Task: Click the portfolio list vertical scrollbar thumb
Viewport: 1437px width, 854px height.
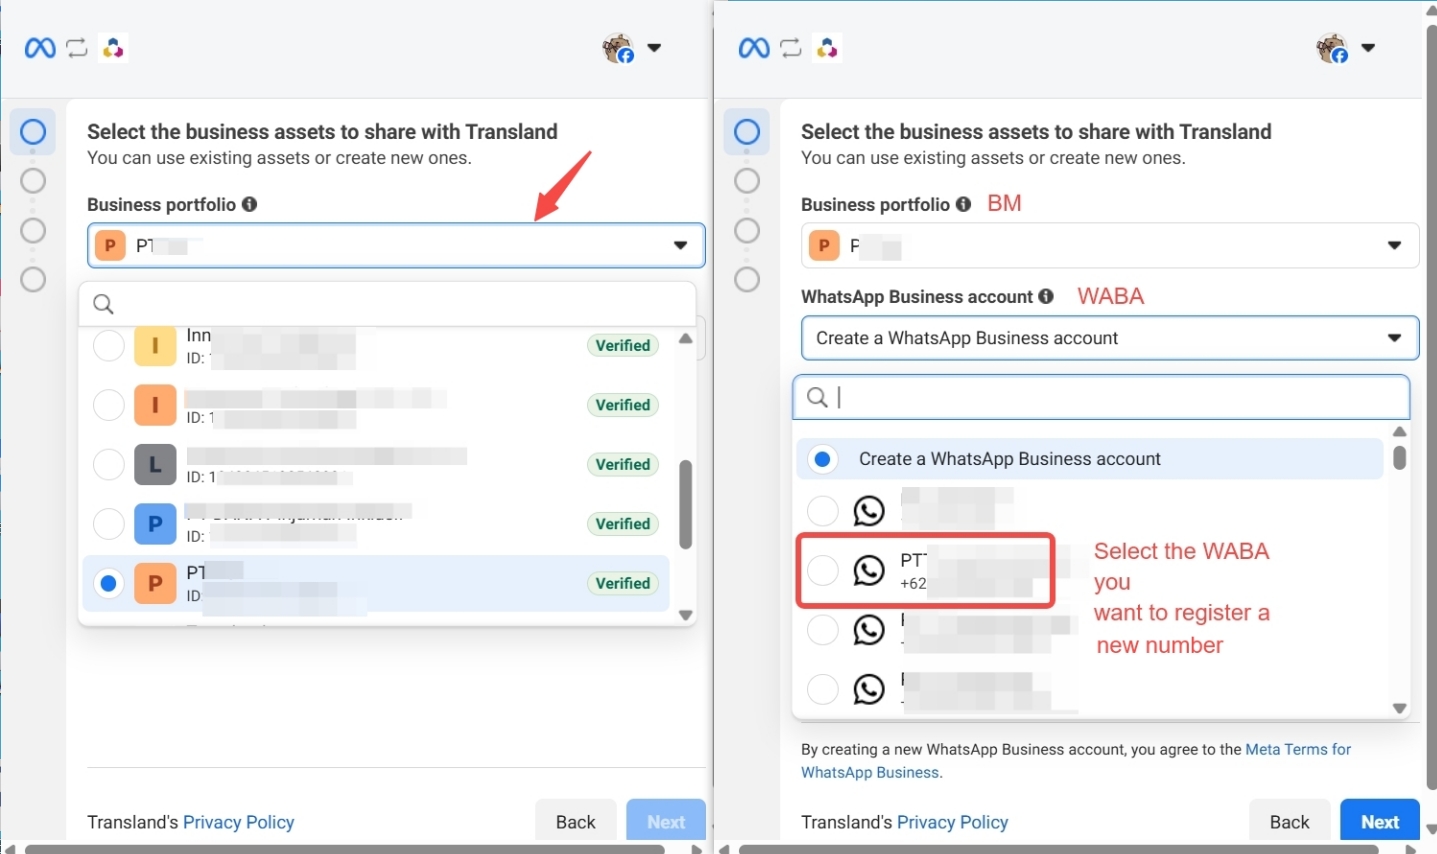Action: (685, 504)
